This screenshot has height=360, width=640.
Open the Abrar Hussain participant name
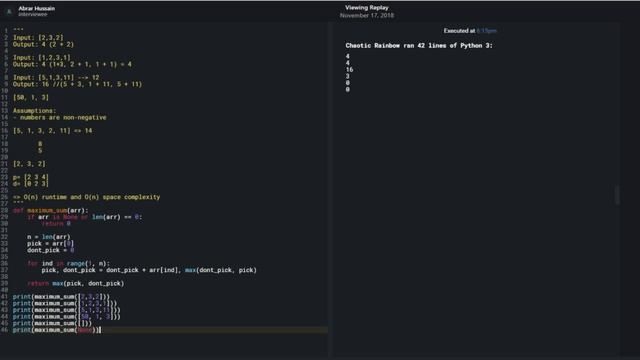click(36, 8)
